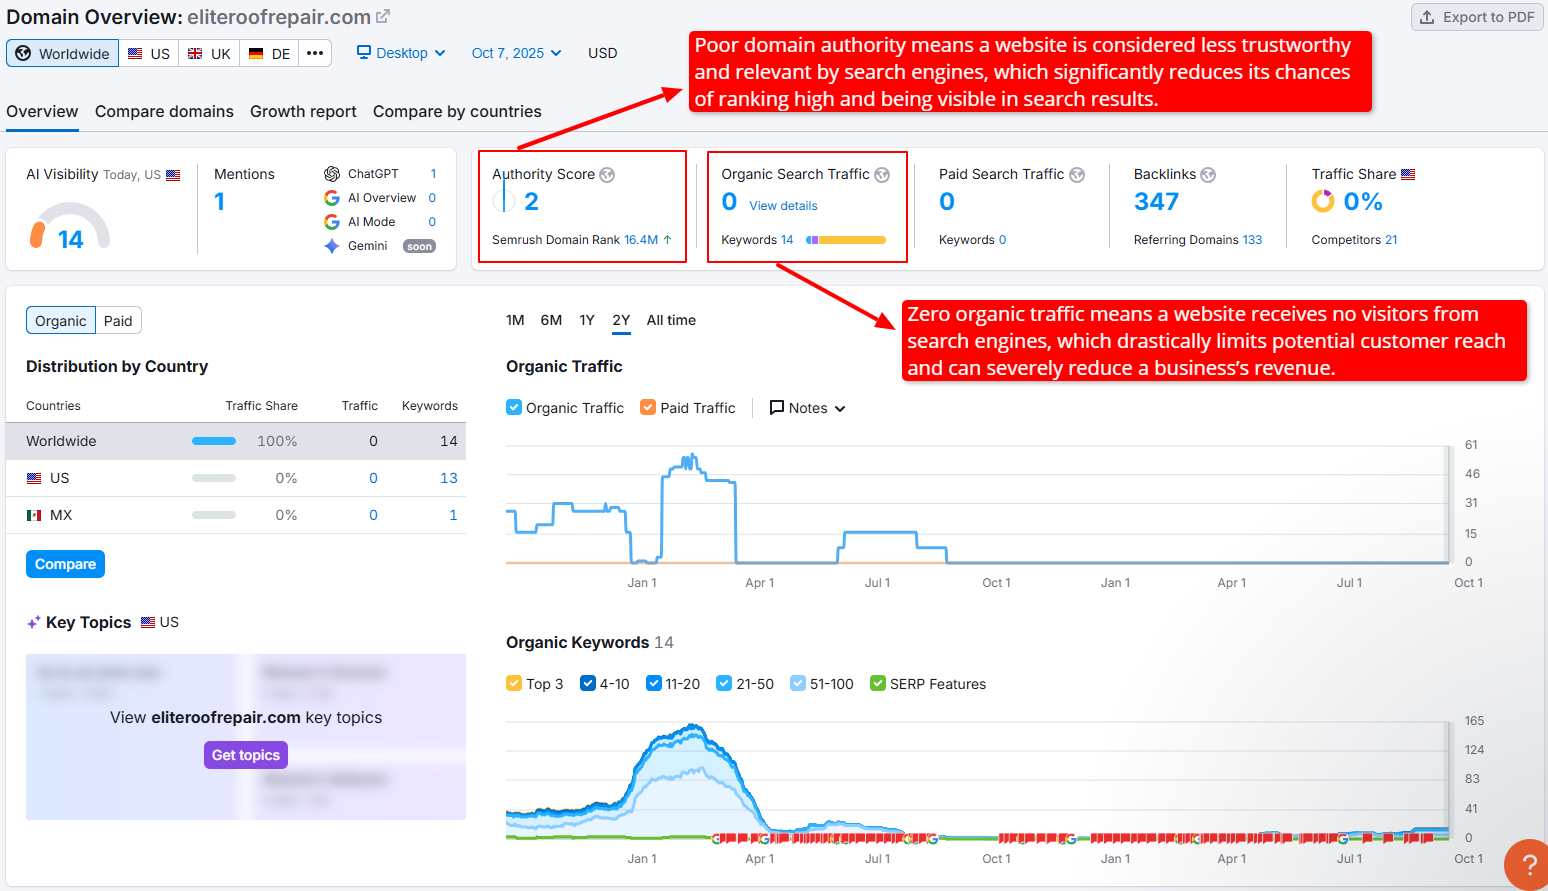
Task: Select the Worldwide country table row
Action: (x=236, y=441)
